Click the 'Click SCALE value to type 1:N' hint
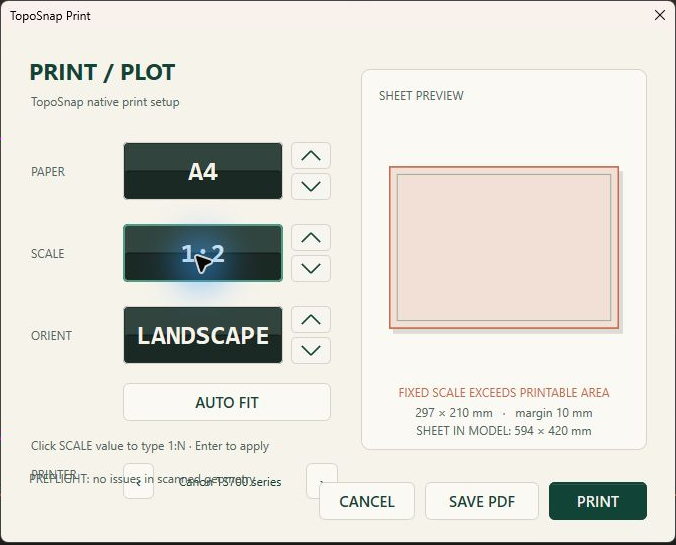The height and width of the screenshot is (545, 676). (x=108, y=446)
